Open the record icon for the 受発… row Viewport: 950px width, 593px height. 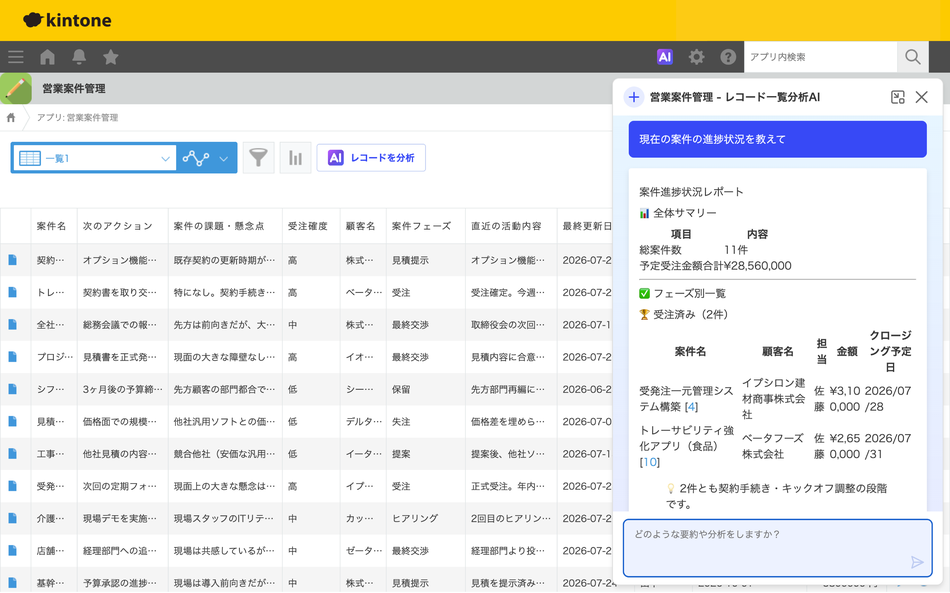point(12,486)
